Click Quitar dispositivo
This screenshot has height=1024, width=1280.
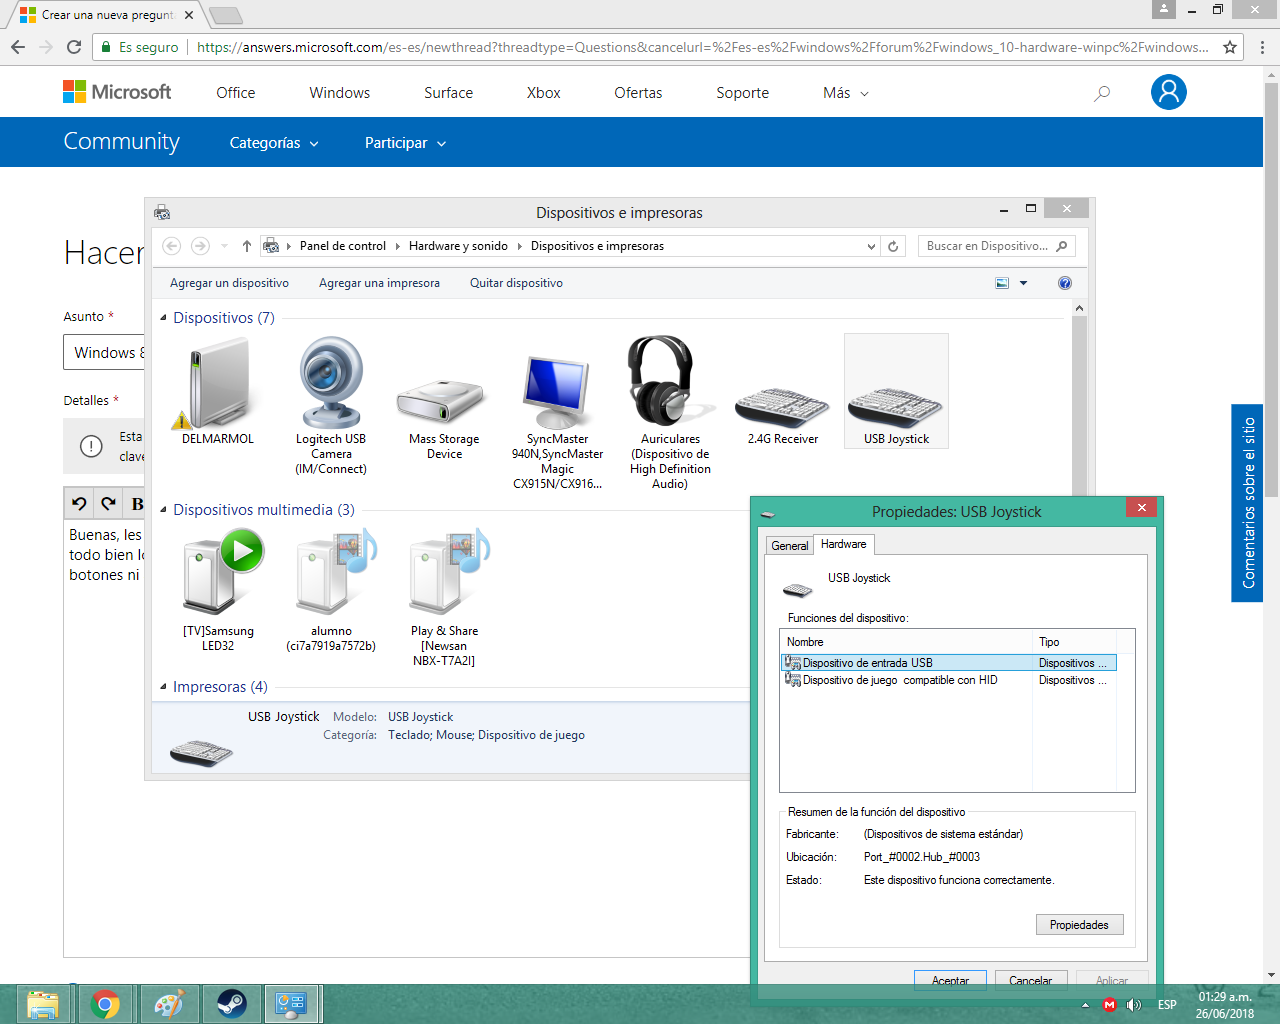coord(516,283)
